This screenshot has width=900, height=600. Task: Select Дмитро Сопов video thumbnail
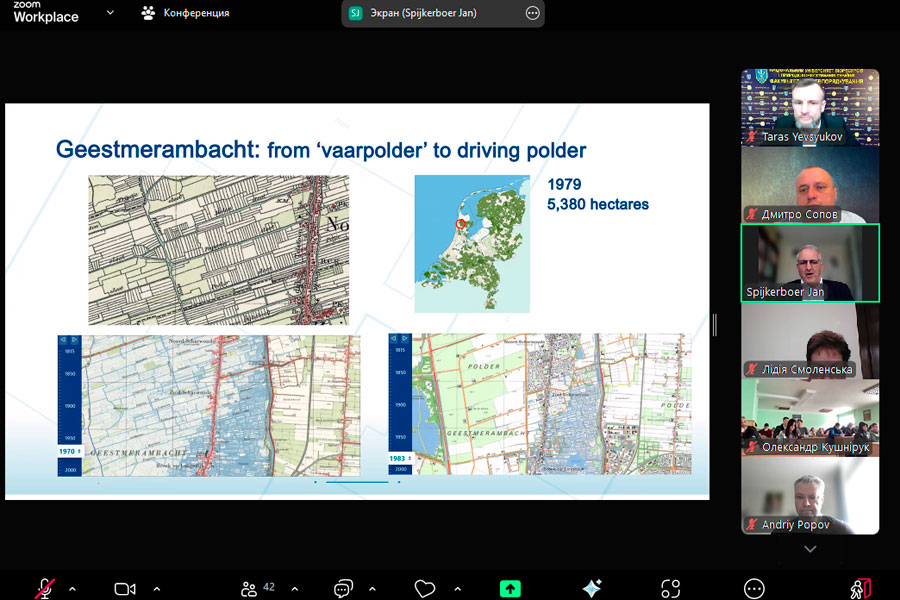[x=810, y=185]
